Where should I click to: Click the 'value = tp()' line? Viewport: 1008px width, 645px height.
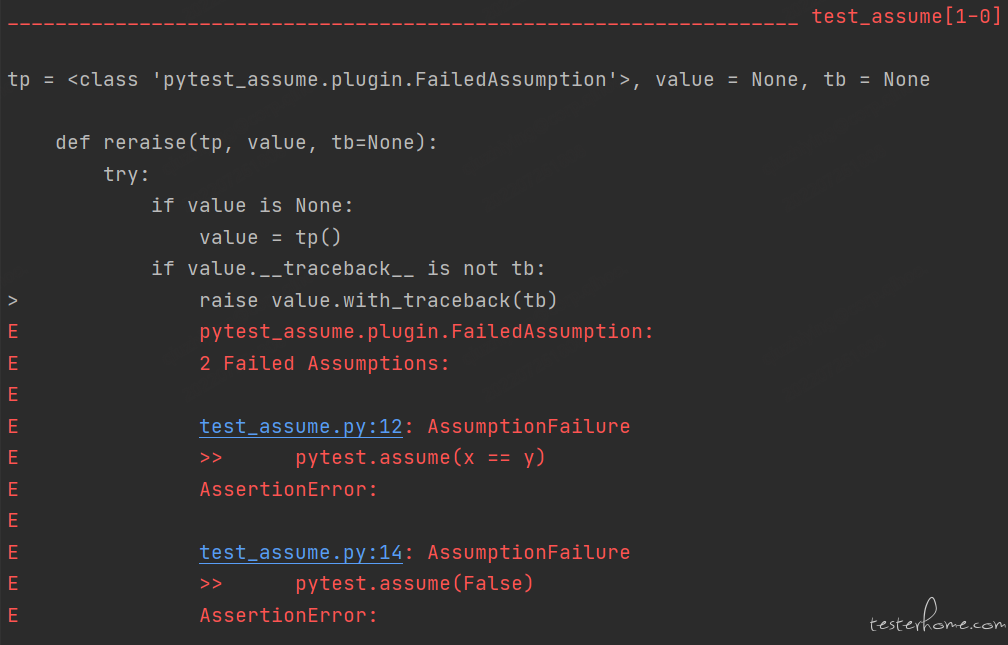coord(270,237)
